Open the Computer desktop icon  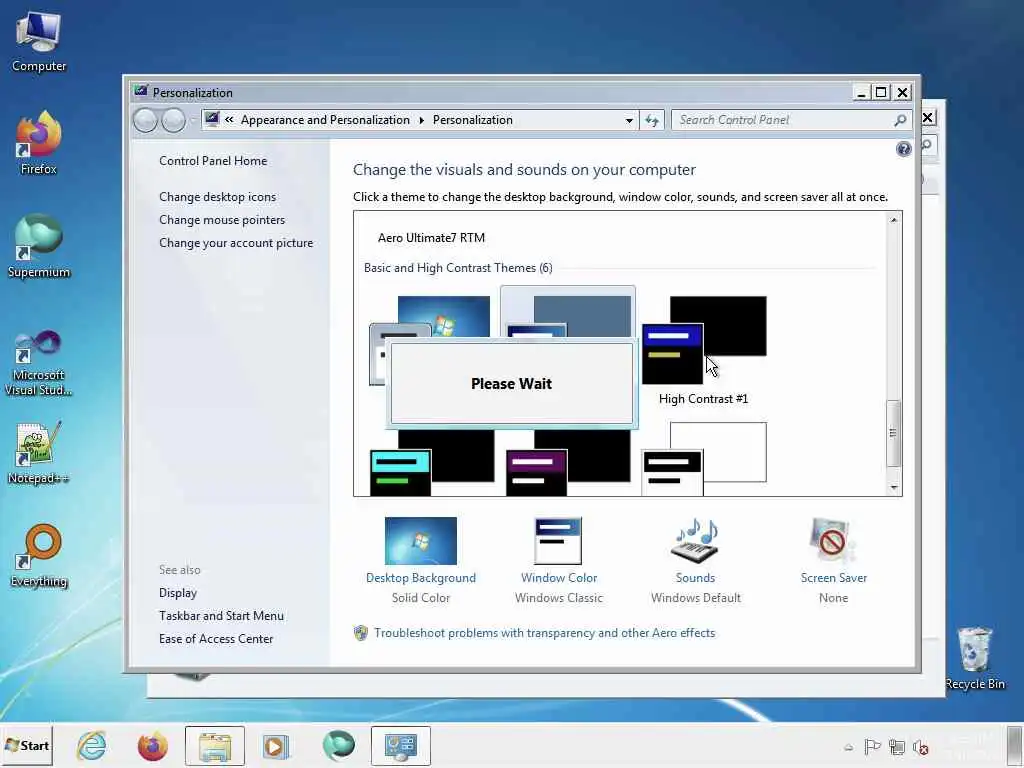[39, 42]
